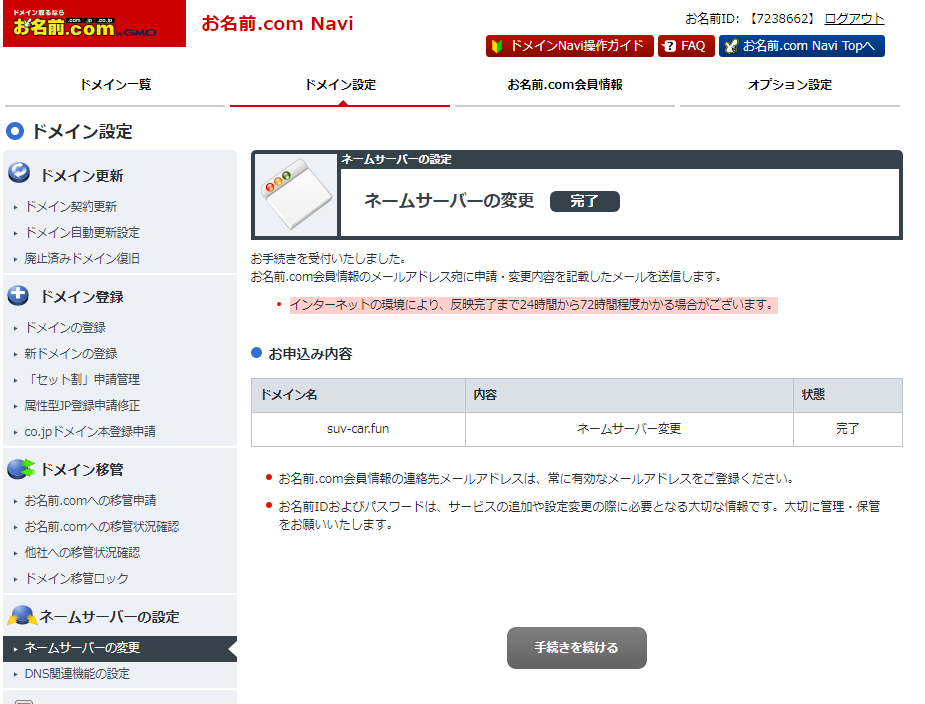925x704 pixels.
Task: Open 廃止済みドメイン復旧 sidebar item
Action: pyautogui.click(x=82, y=259)
